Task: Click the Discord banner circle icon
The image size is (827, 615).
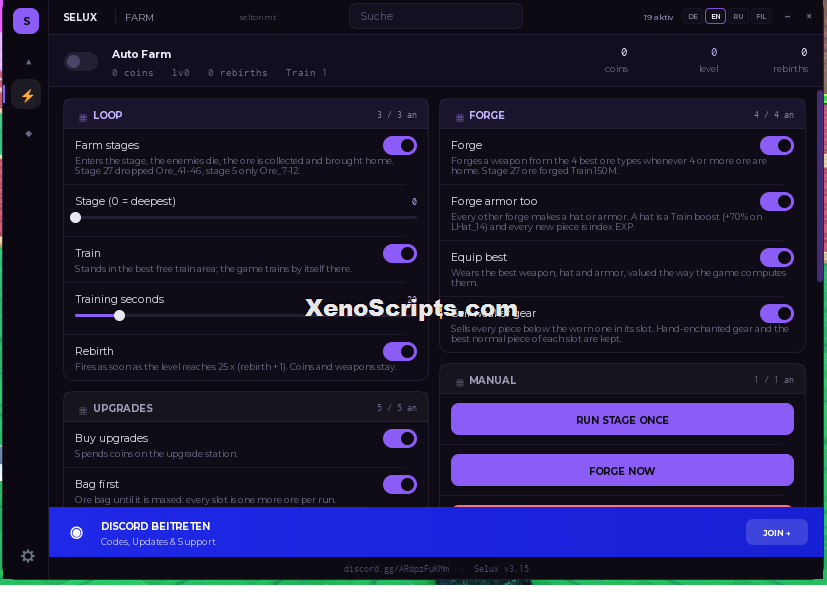Action: (x=76, y=533)
